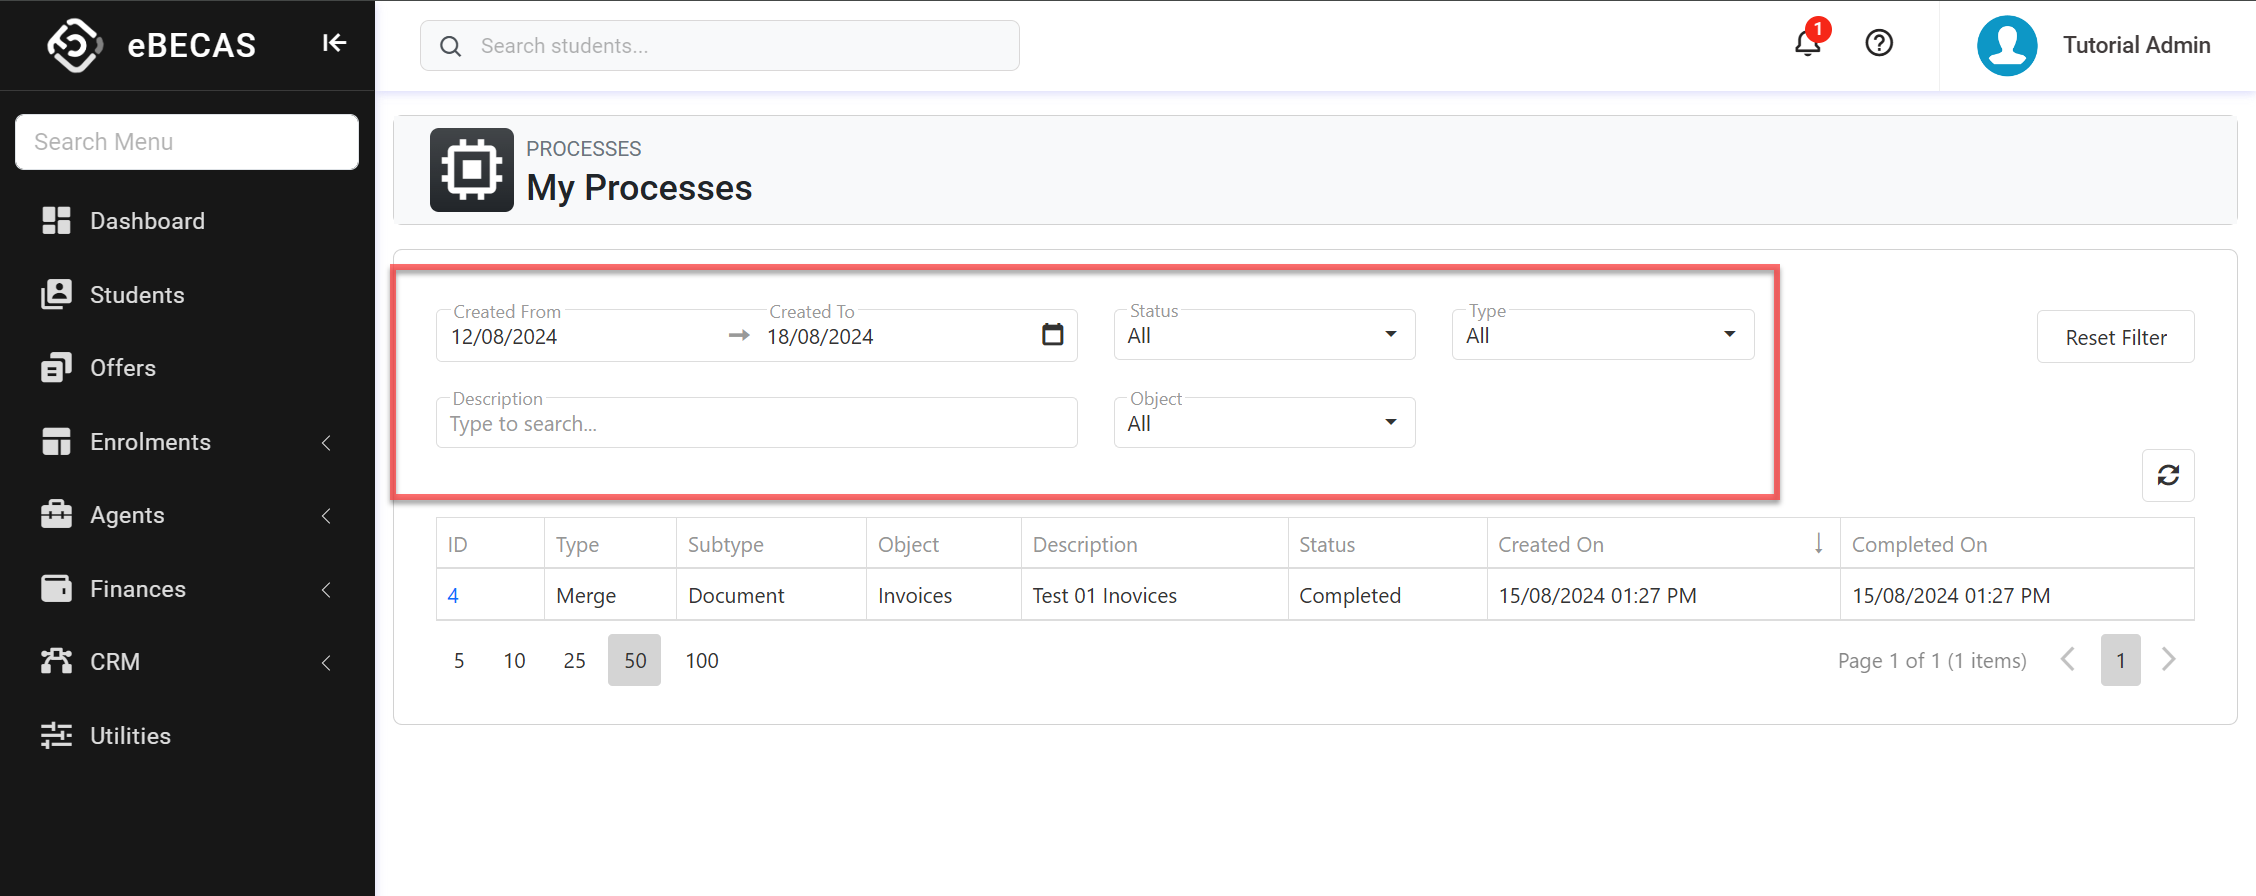Open the date range calendar picker
This screenshot has width=2256, height=896.
1052,335
